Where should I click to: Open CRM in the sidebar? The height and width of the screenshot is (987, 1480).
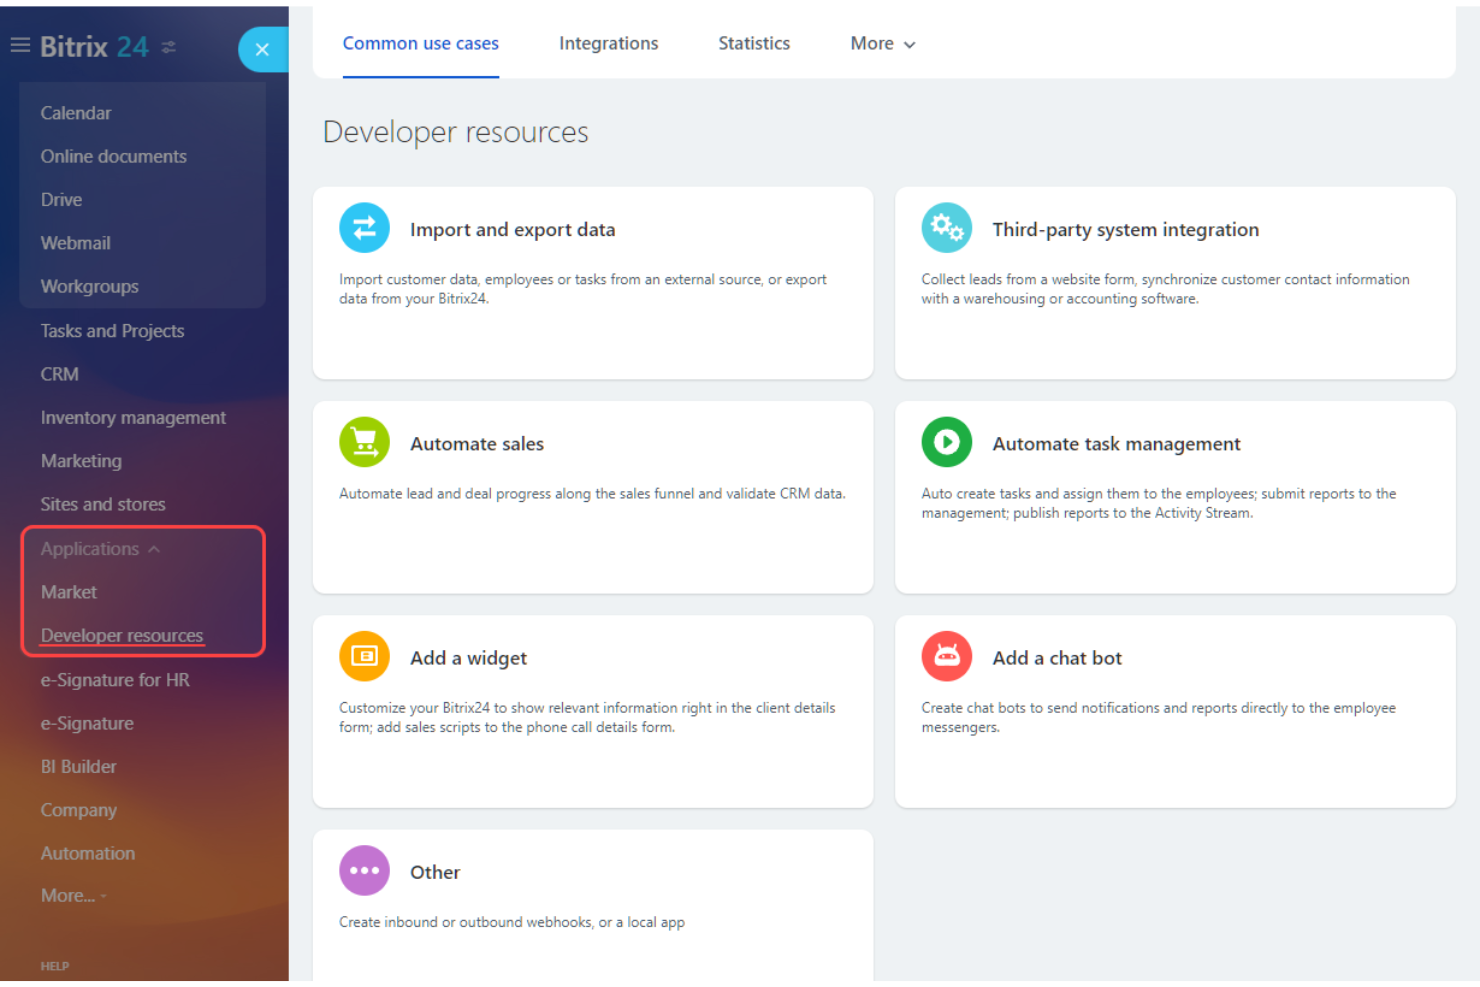click(59, 374)
